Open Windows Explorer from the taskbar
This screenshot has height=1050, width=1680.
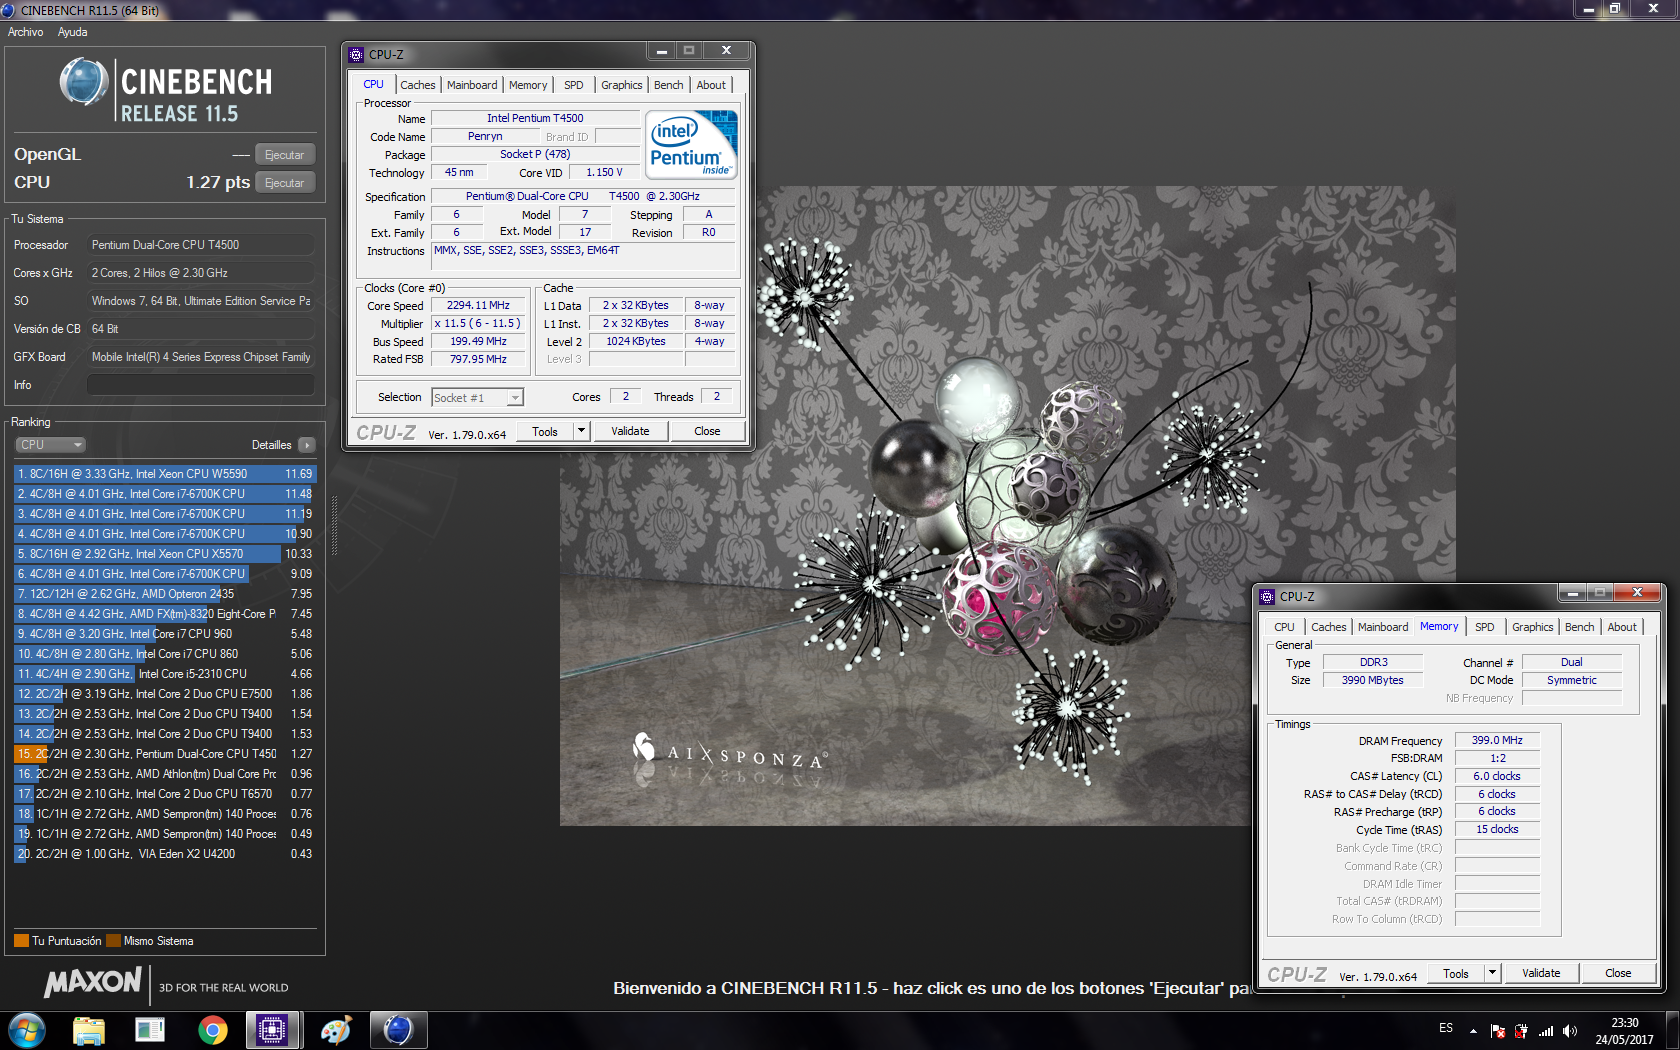[89, 1030]
